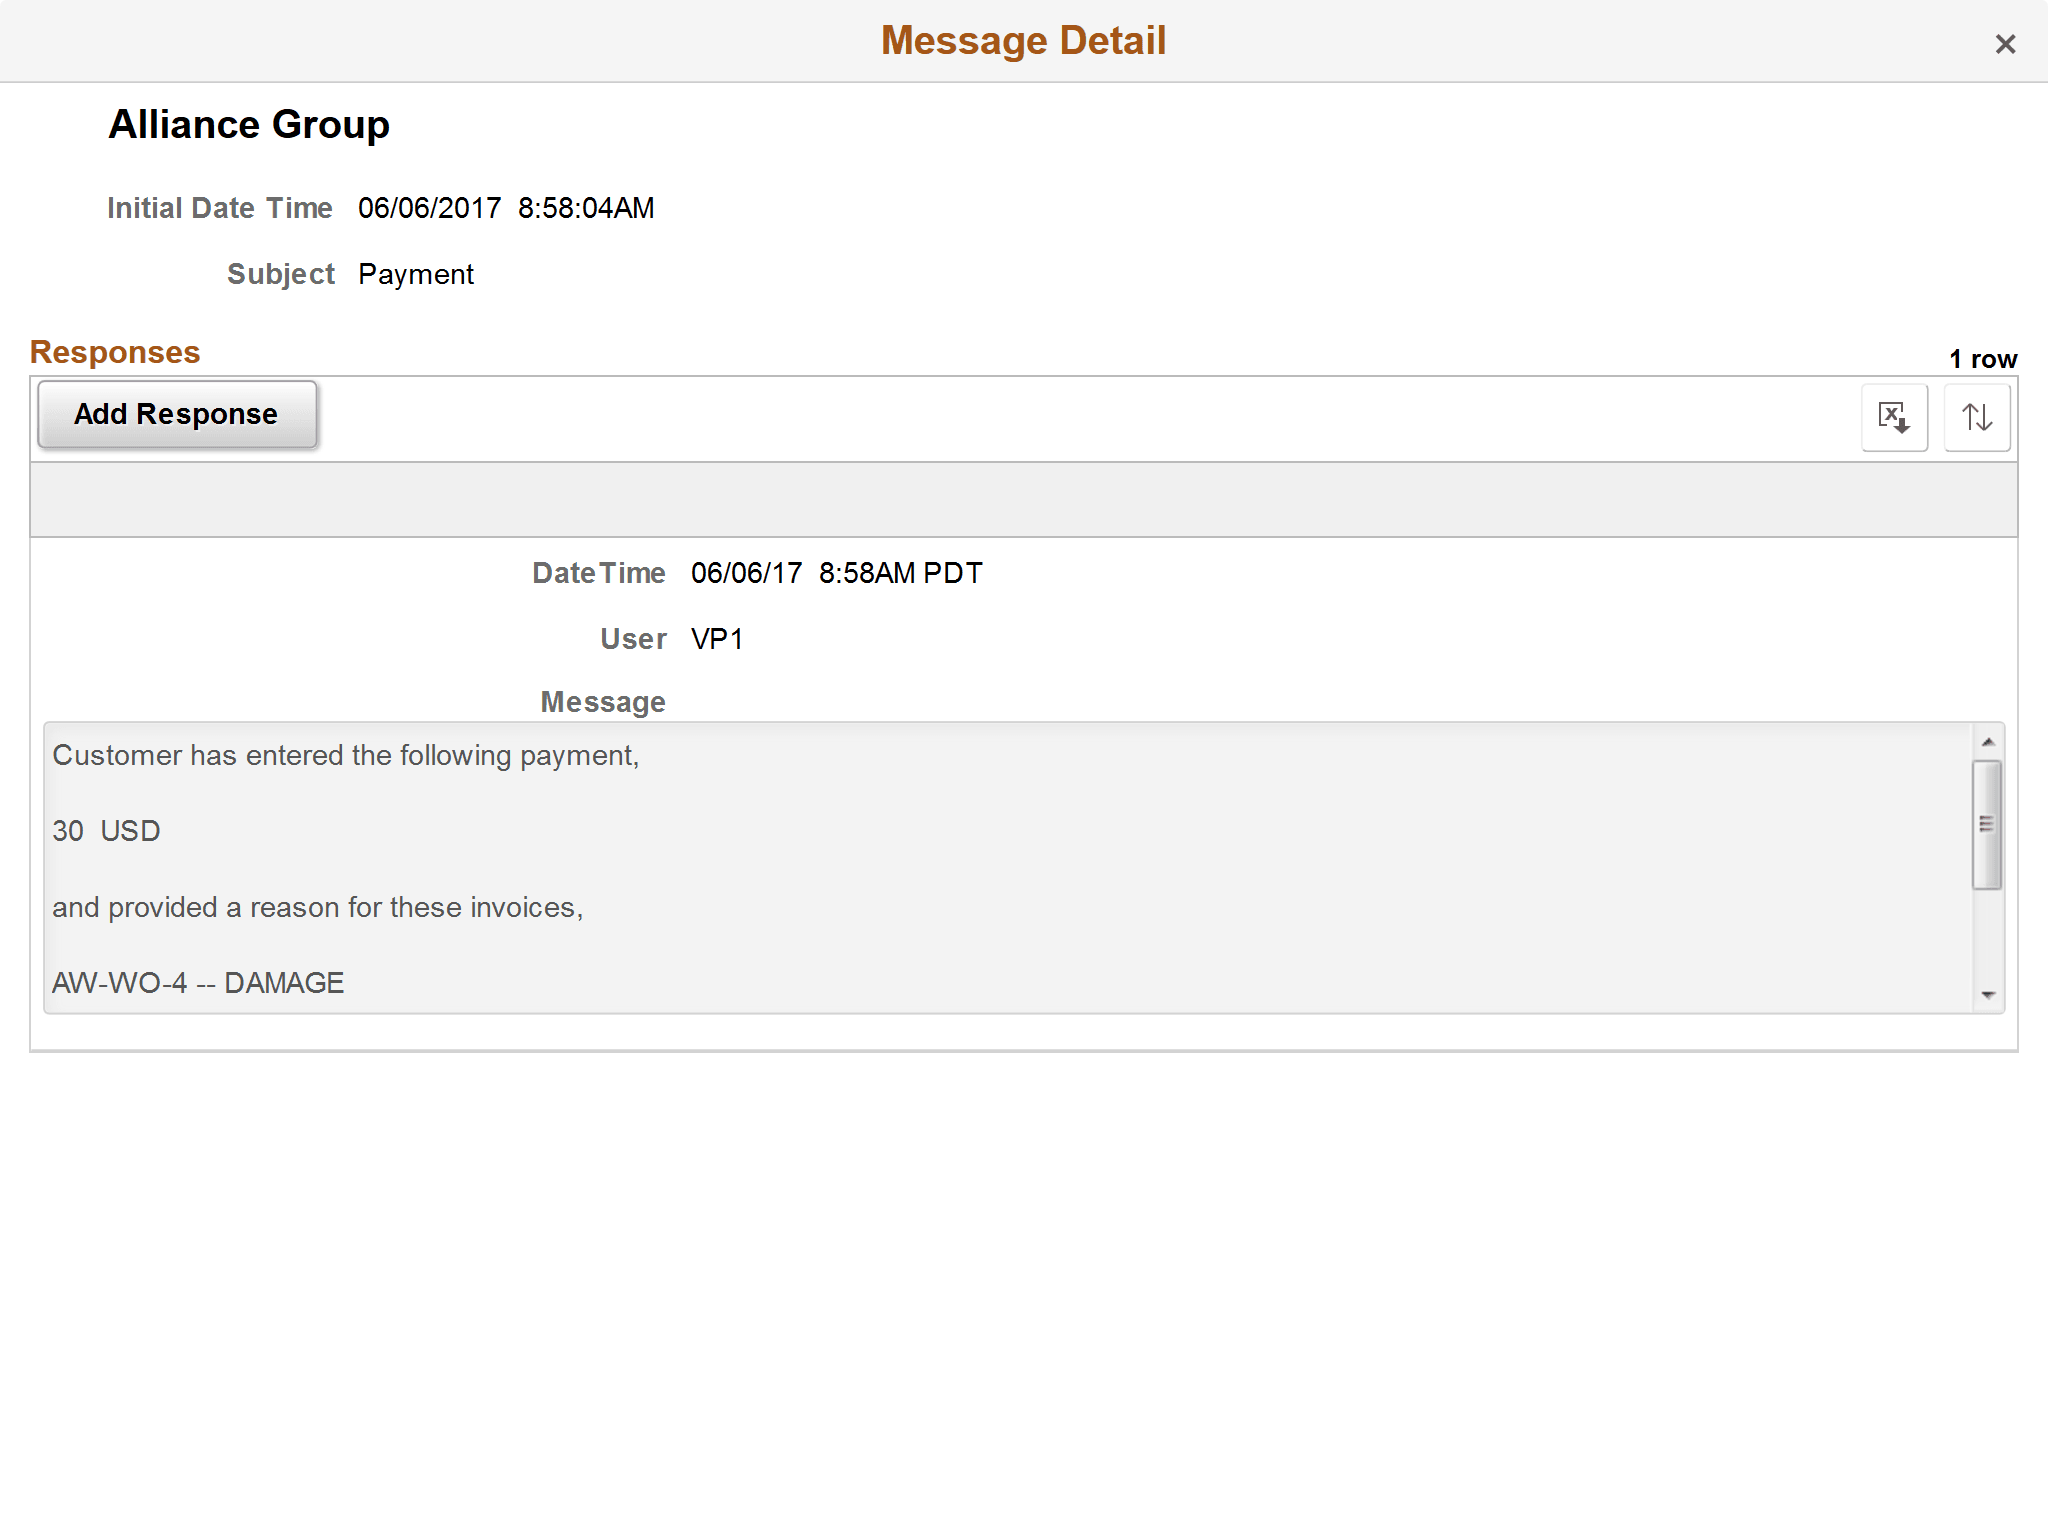The image size is (2048, 1536).
Task: Select the Subject value Payment
Action: tap(416, 273)
